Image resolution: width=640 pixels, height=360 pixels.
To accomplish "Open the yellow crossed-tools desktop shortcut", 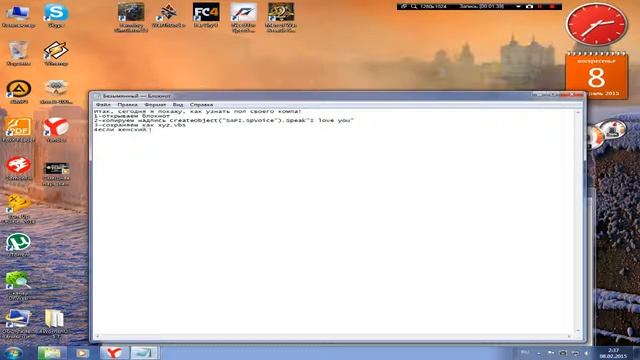I will (x=18, y=209).
